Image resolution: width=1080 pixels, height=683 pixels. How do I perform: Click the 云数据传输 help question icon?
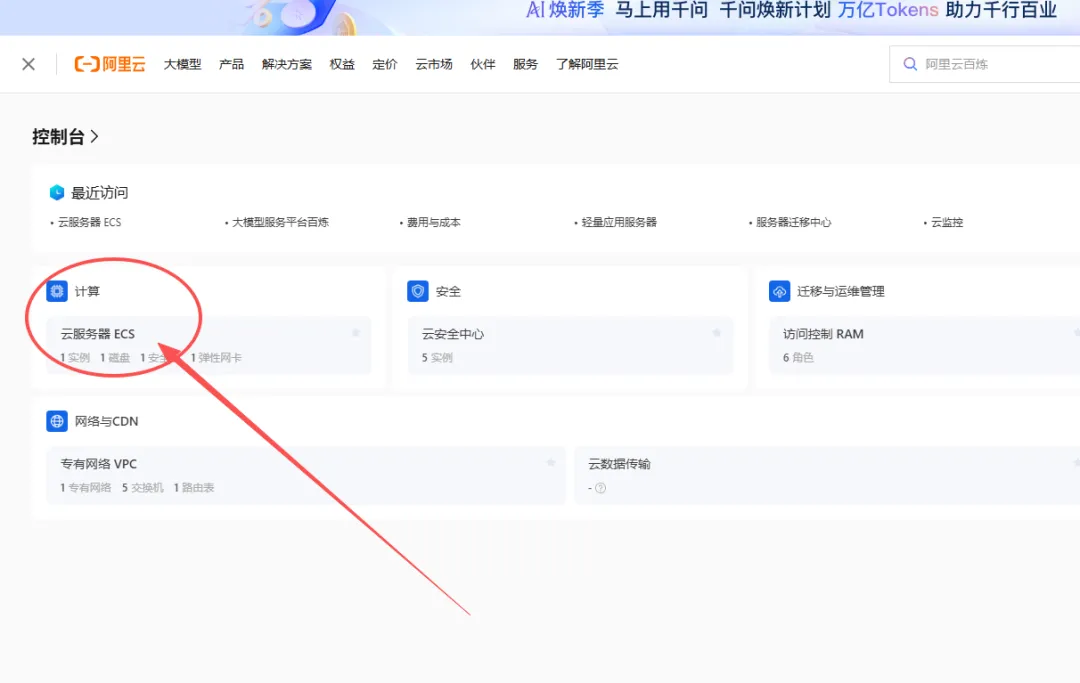601,488
